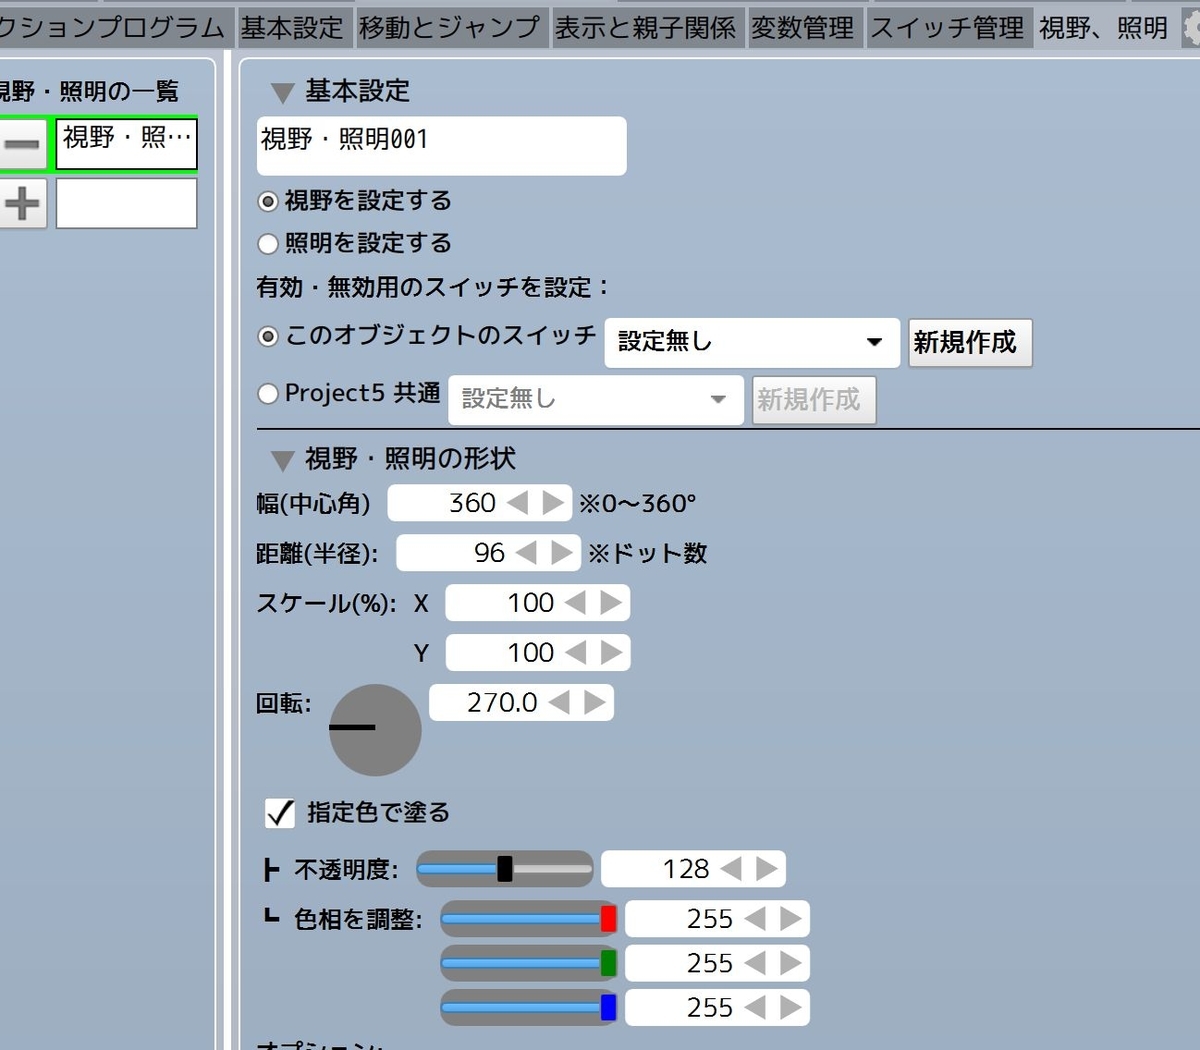Viewport: 1200px width, 1050px height.
Task: Click 新規作成 button for object switch
Action: click(969, 343)
